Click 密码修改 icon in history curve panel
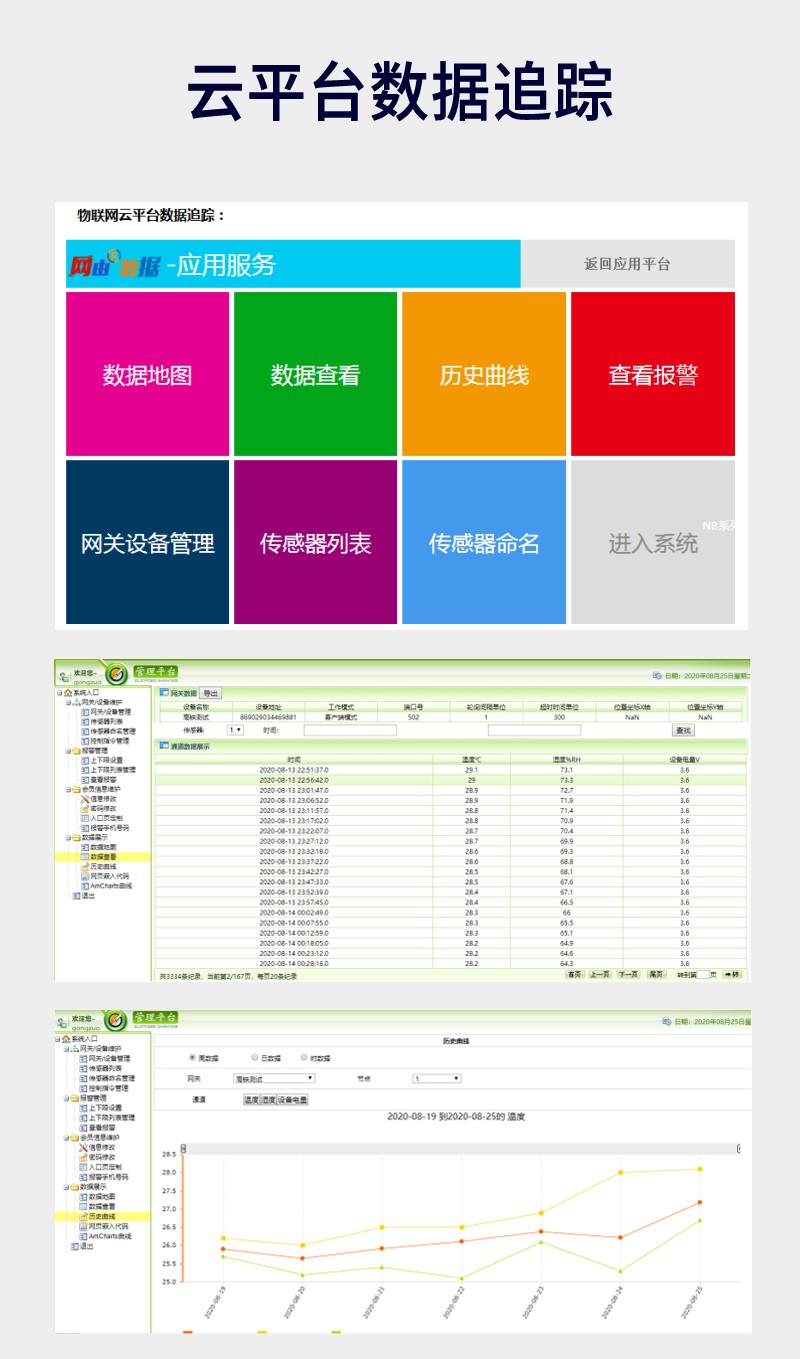 [x=84, y=1157]
